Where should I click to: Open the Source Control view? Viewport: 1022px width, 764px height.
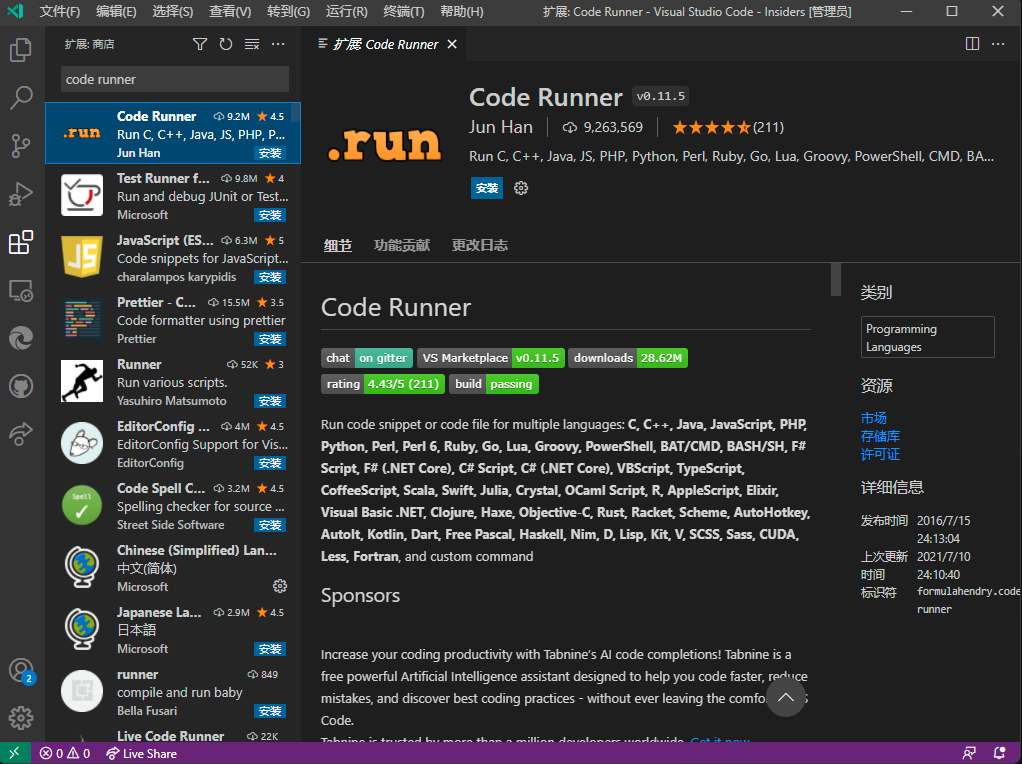click(x=21, y=146)
